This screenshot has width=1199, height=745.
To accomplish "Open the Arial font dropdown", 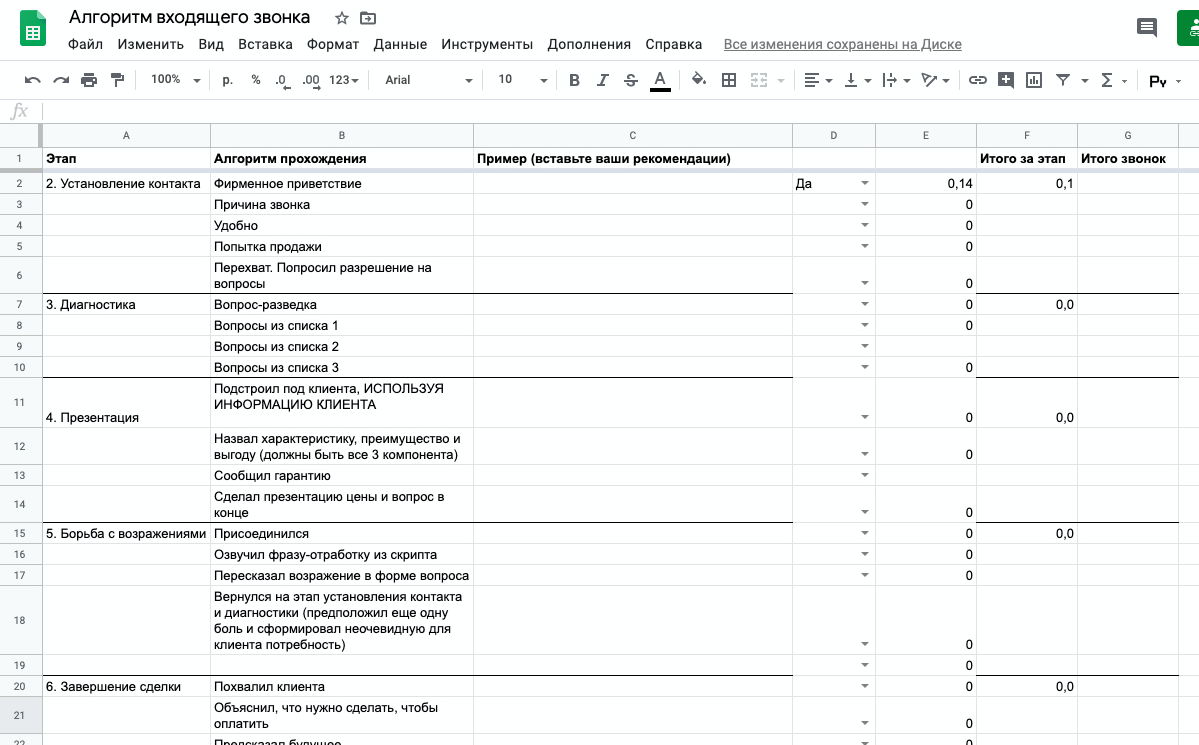I will (x=428, y=80).
